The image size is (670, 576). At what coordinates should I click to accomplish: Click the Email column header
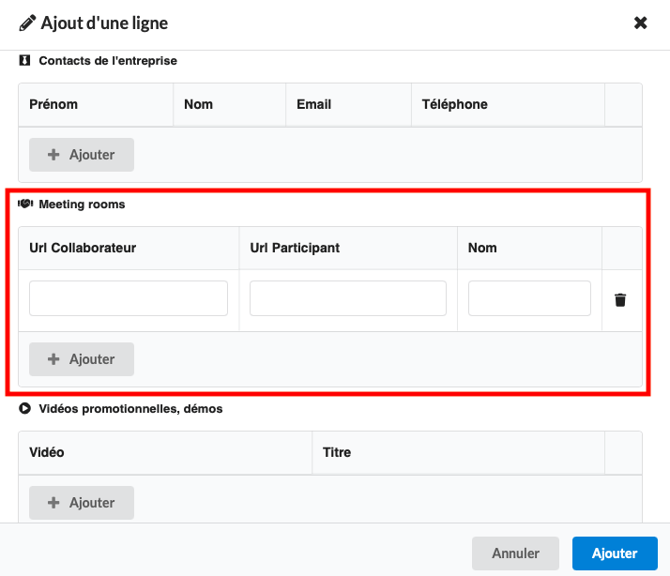[x=314, y=104]
